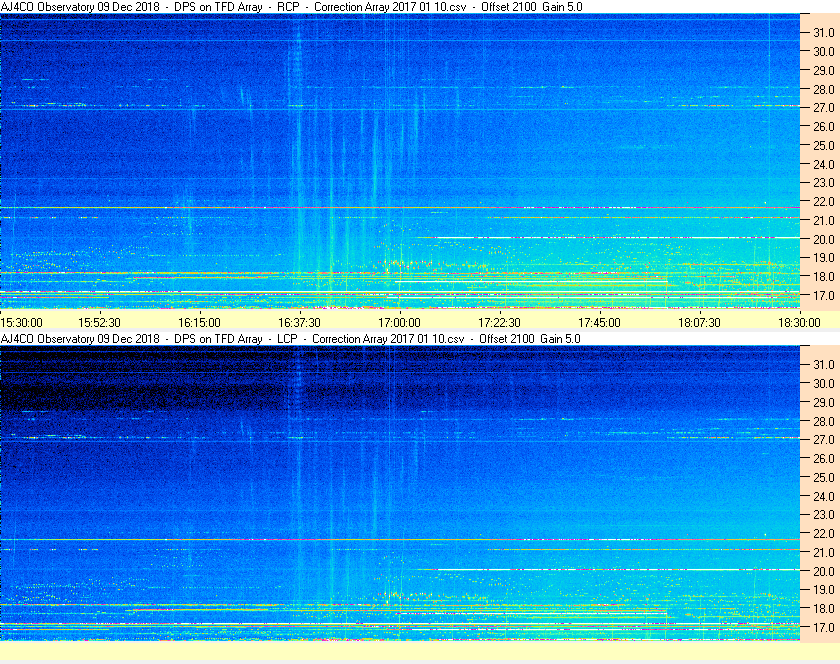Click the RCP spectrogram title text
The height and width of the screenshot is (664, 840).
pyautogui.click(x=291, y=7)
